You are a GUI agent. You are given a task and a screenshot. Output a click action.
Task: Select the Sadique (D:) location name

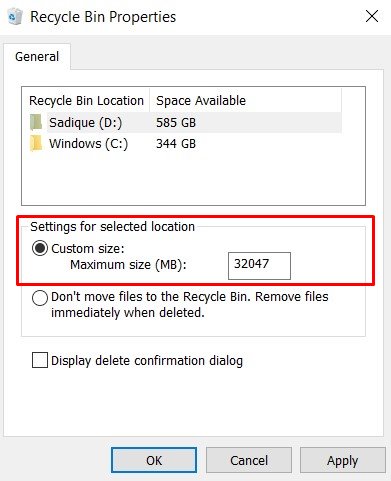click(x=86, y=123)
